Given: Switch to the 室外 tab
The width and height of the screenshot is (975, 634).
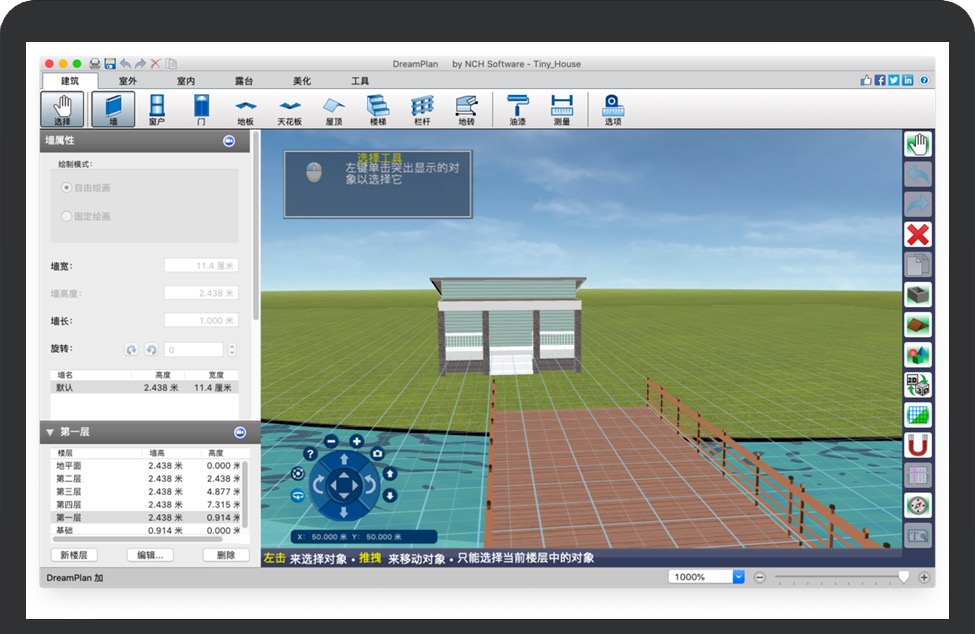Looking at the screenshot, I should pyautogui.click(x=128, y=81).
